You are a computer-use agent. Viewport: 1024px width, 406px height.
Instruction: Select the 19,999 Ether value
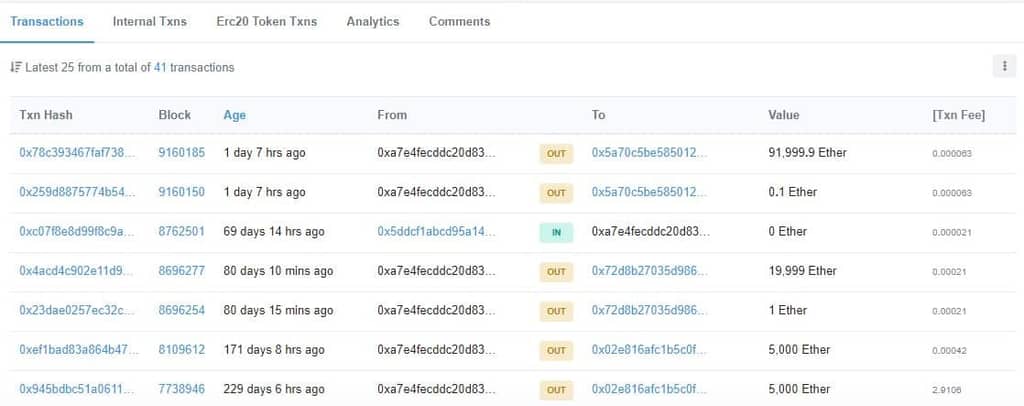coord(803,271)
